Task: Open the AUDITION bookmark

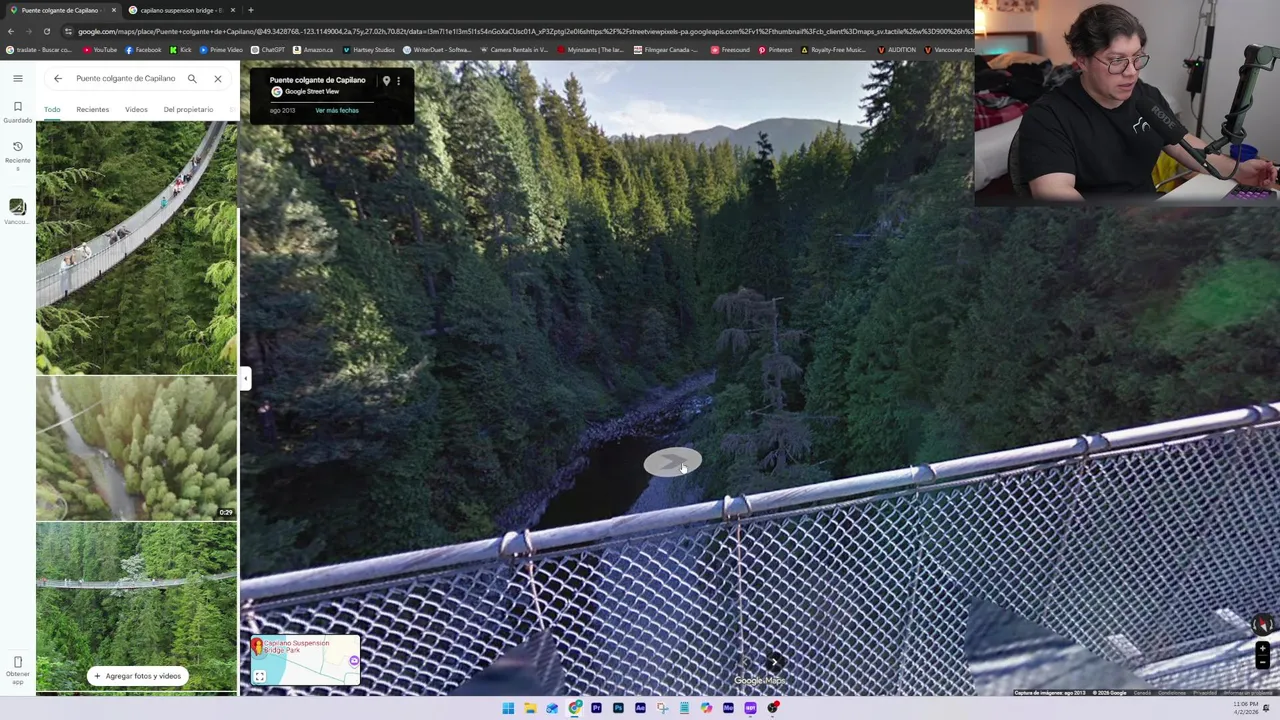Action: pyautogui.click(x=896, y=50)
